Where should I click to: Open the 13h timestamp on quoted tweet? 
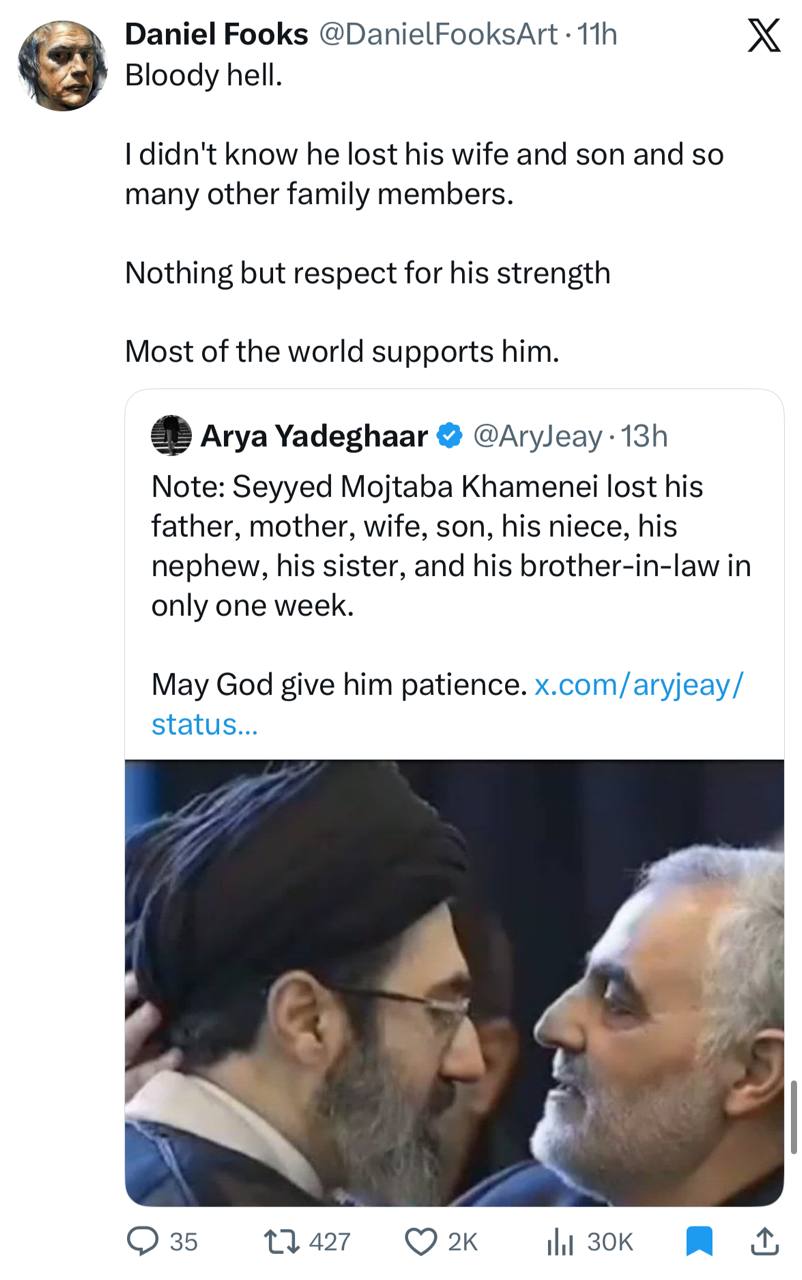tap(645, 436)
